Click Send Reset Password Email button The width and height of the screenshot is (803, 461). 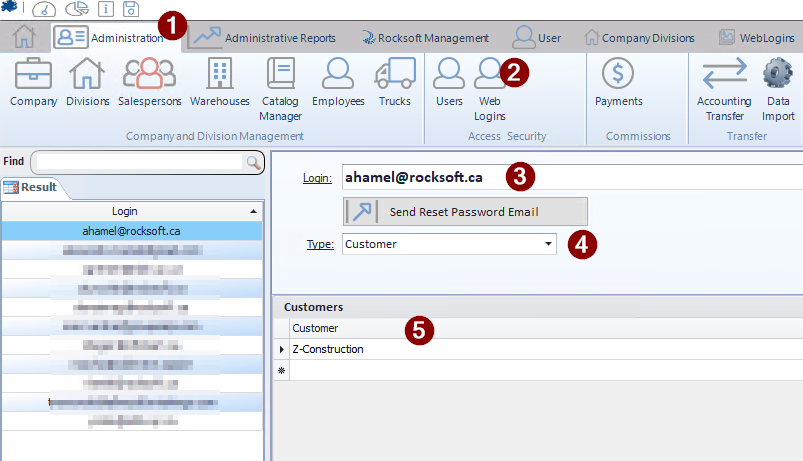pos(466,212)
